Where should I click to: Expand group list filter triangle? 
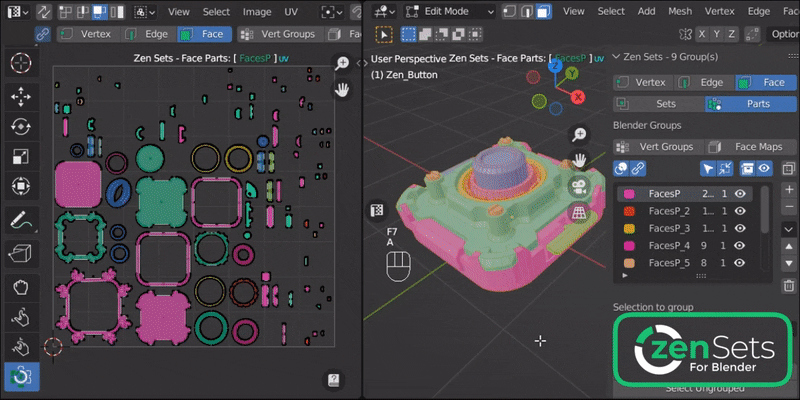626,276
